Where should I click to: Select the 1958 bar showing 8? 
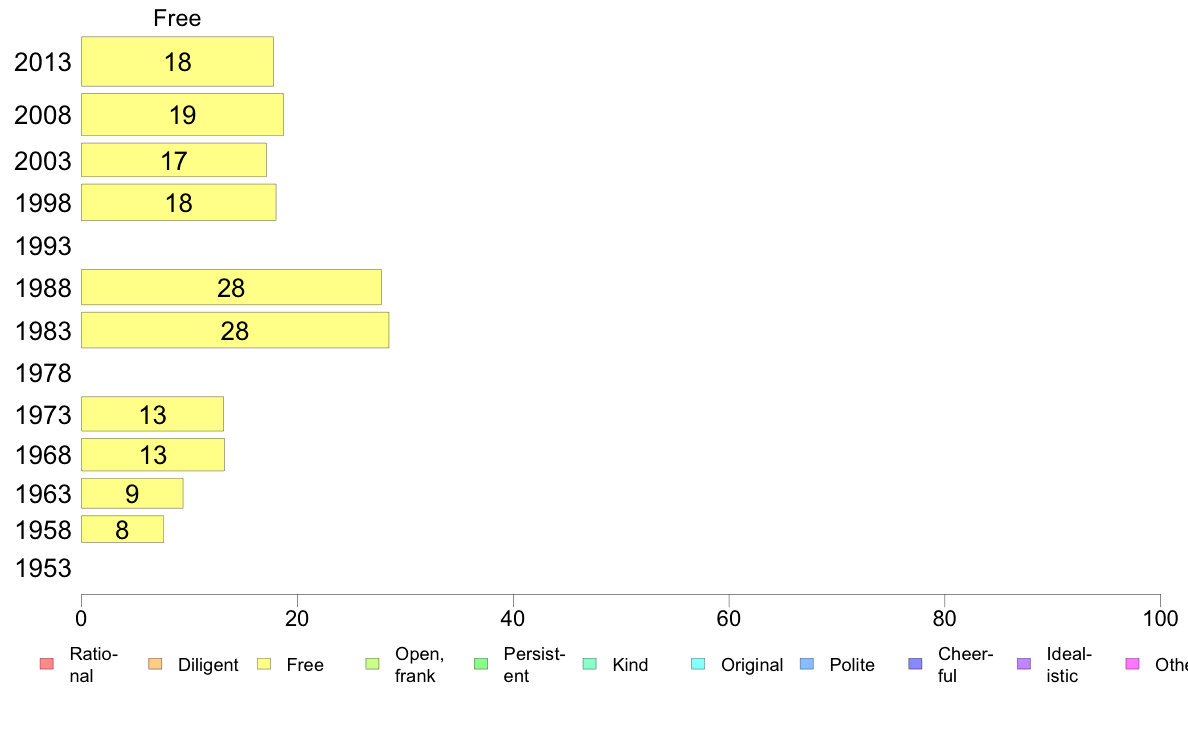coord(122,529)
